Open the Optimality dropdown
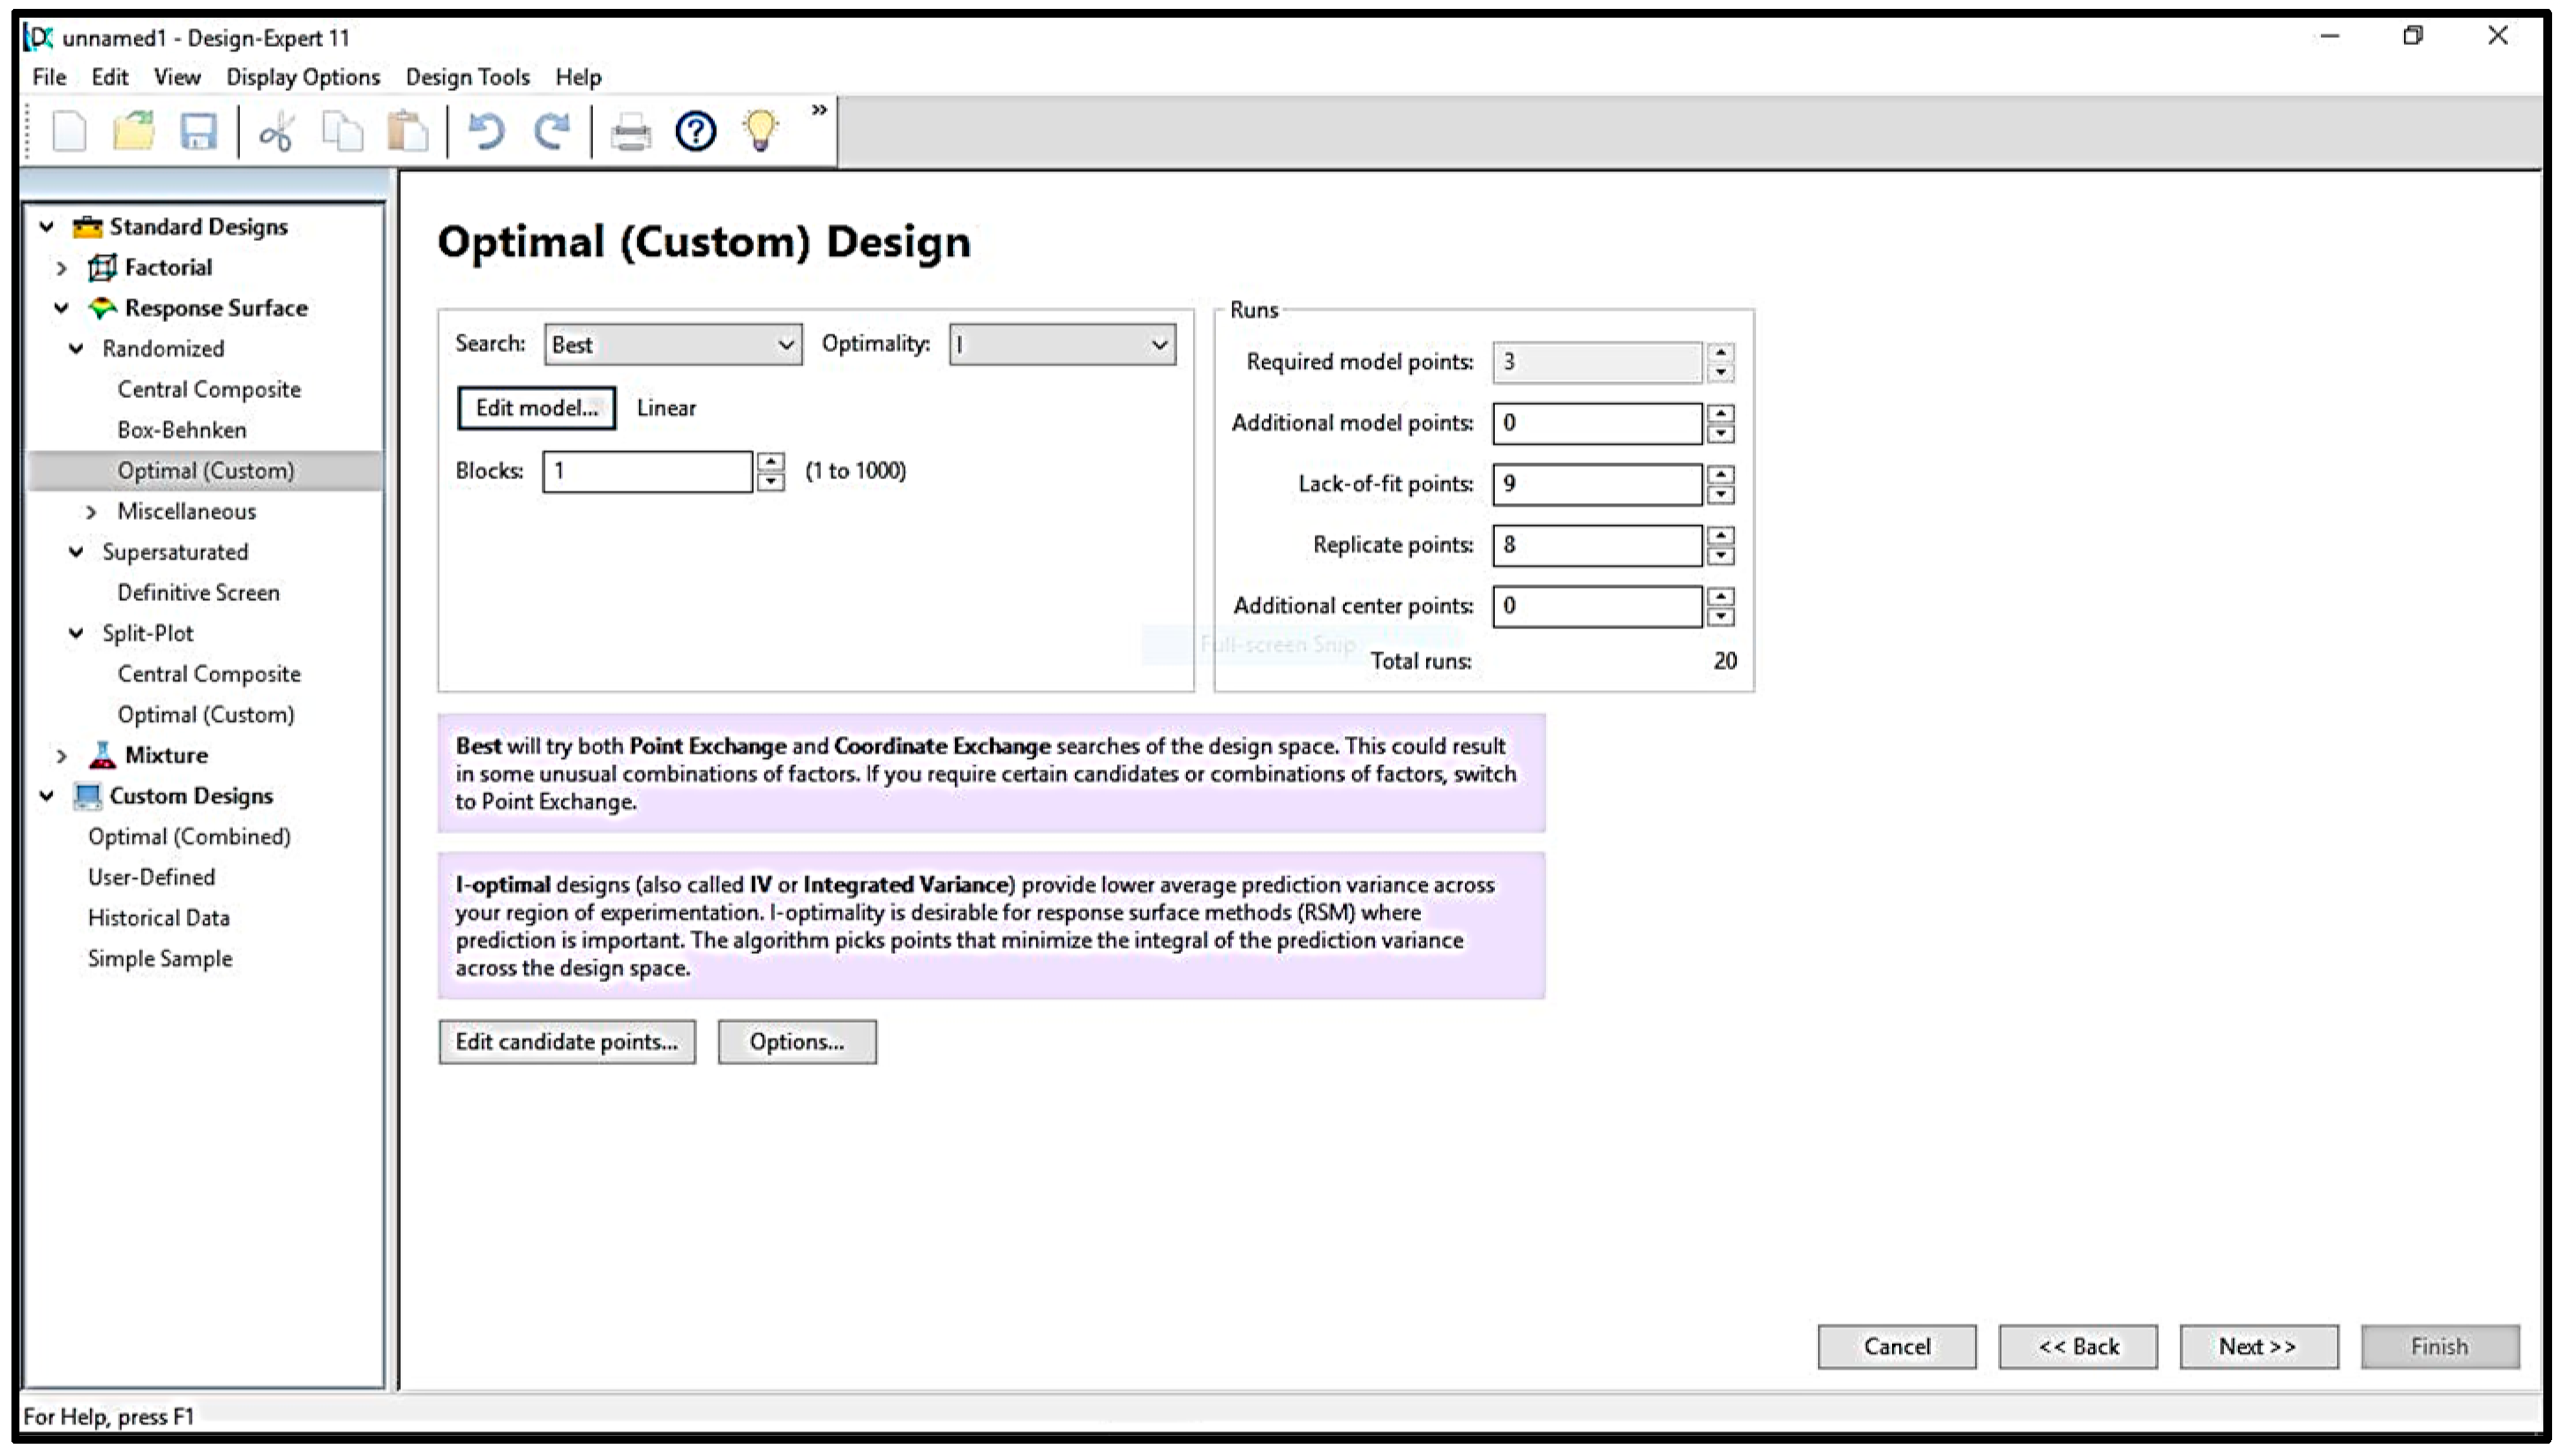Image resolution: width=2561 pixels, height=1456 pixels. point(1062,345)
